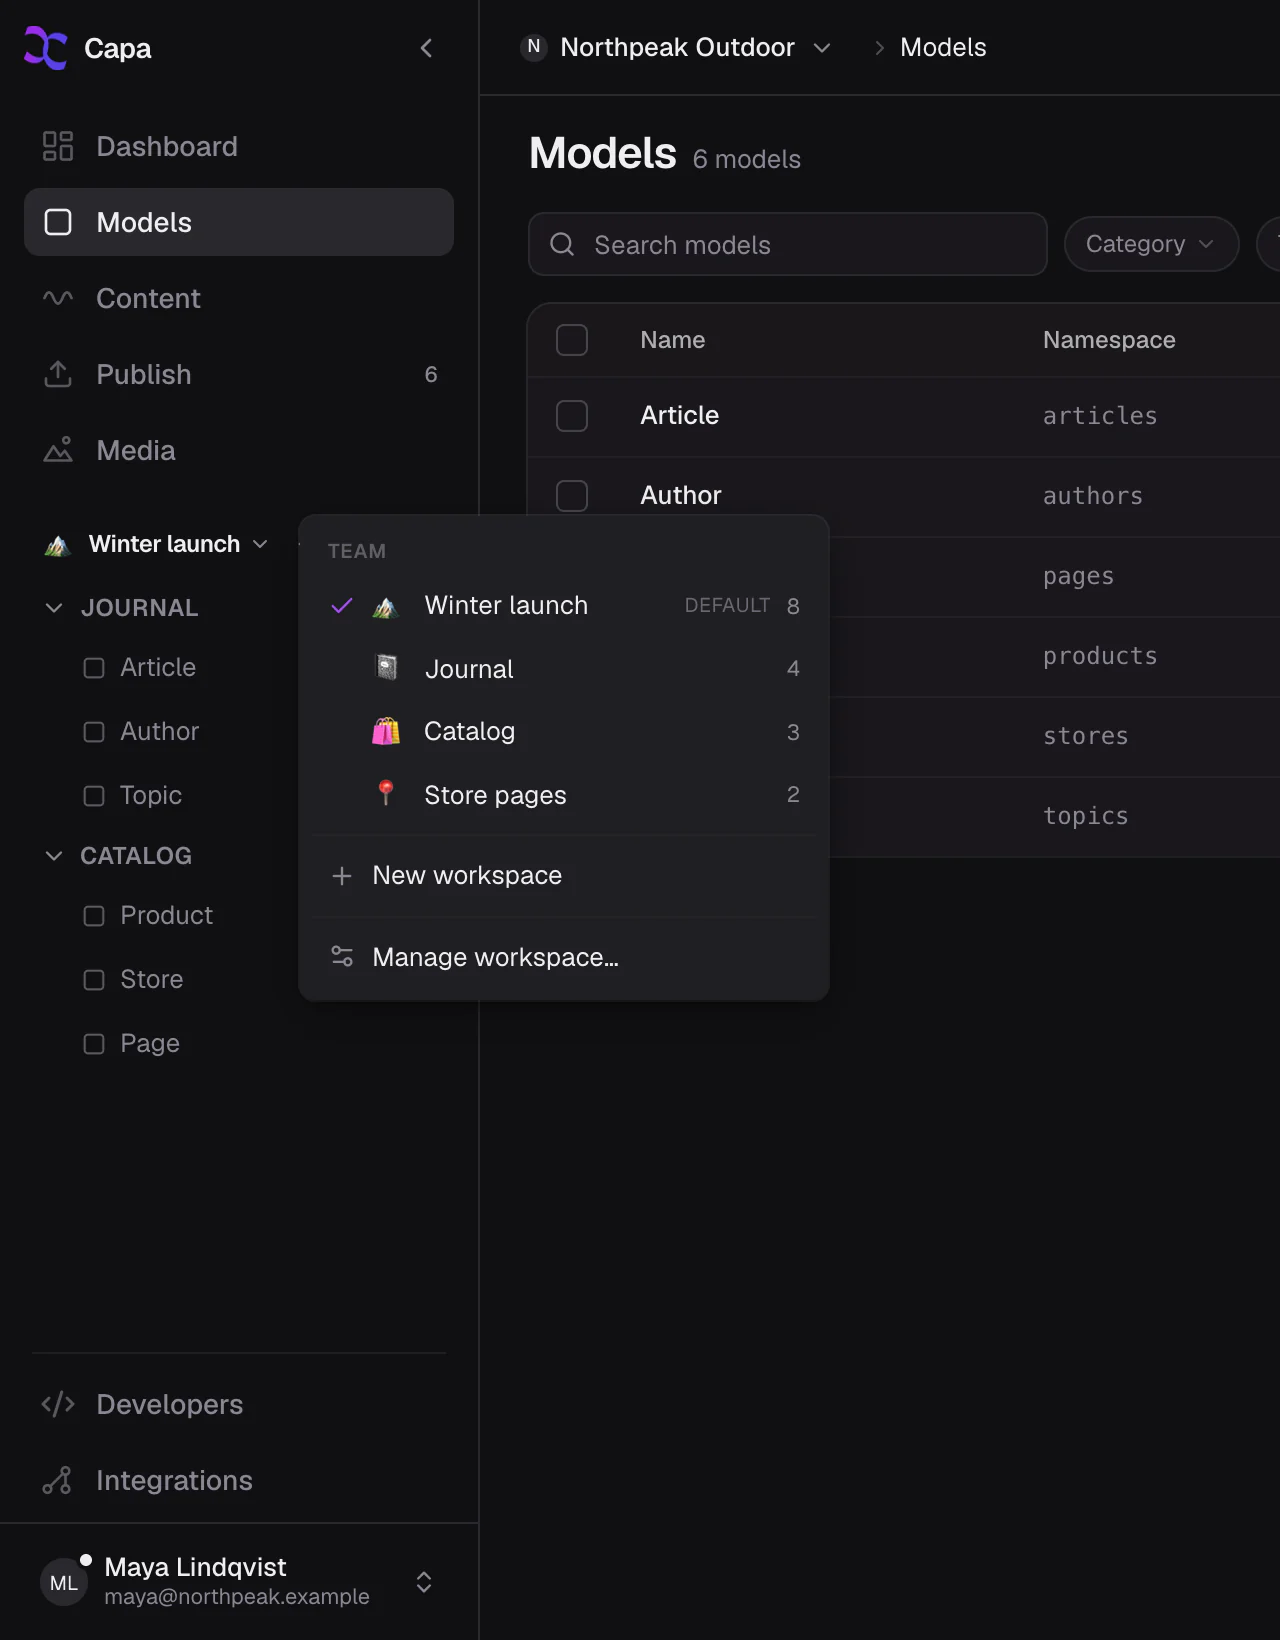Viewport: 1280px width, 1640px height.
Task: Open the Northpeak Outdoor organization dropdown
Action: click(676, 47)
